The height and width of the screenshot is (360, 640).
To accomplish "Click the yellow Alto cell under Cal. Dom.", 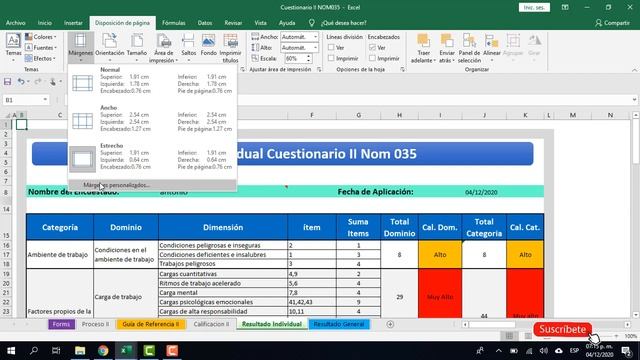I will coord(440,254).
